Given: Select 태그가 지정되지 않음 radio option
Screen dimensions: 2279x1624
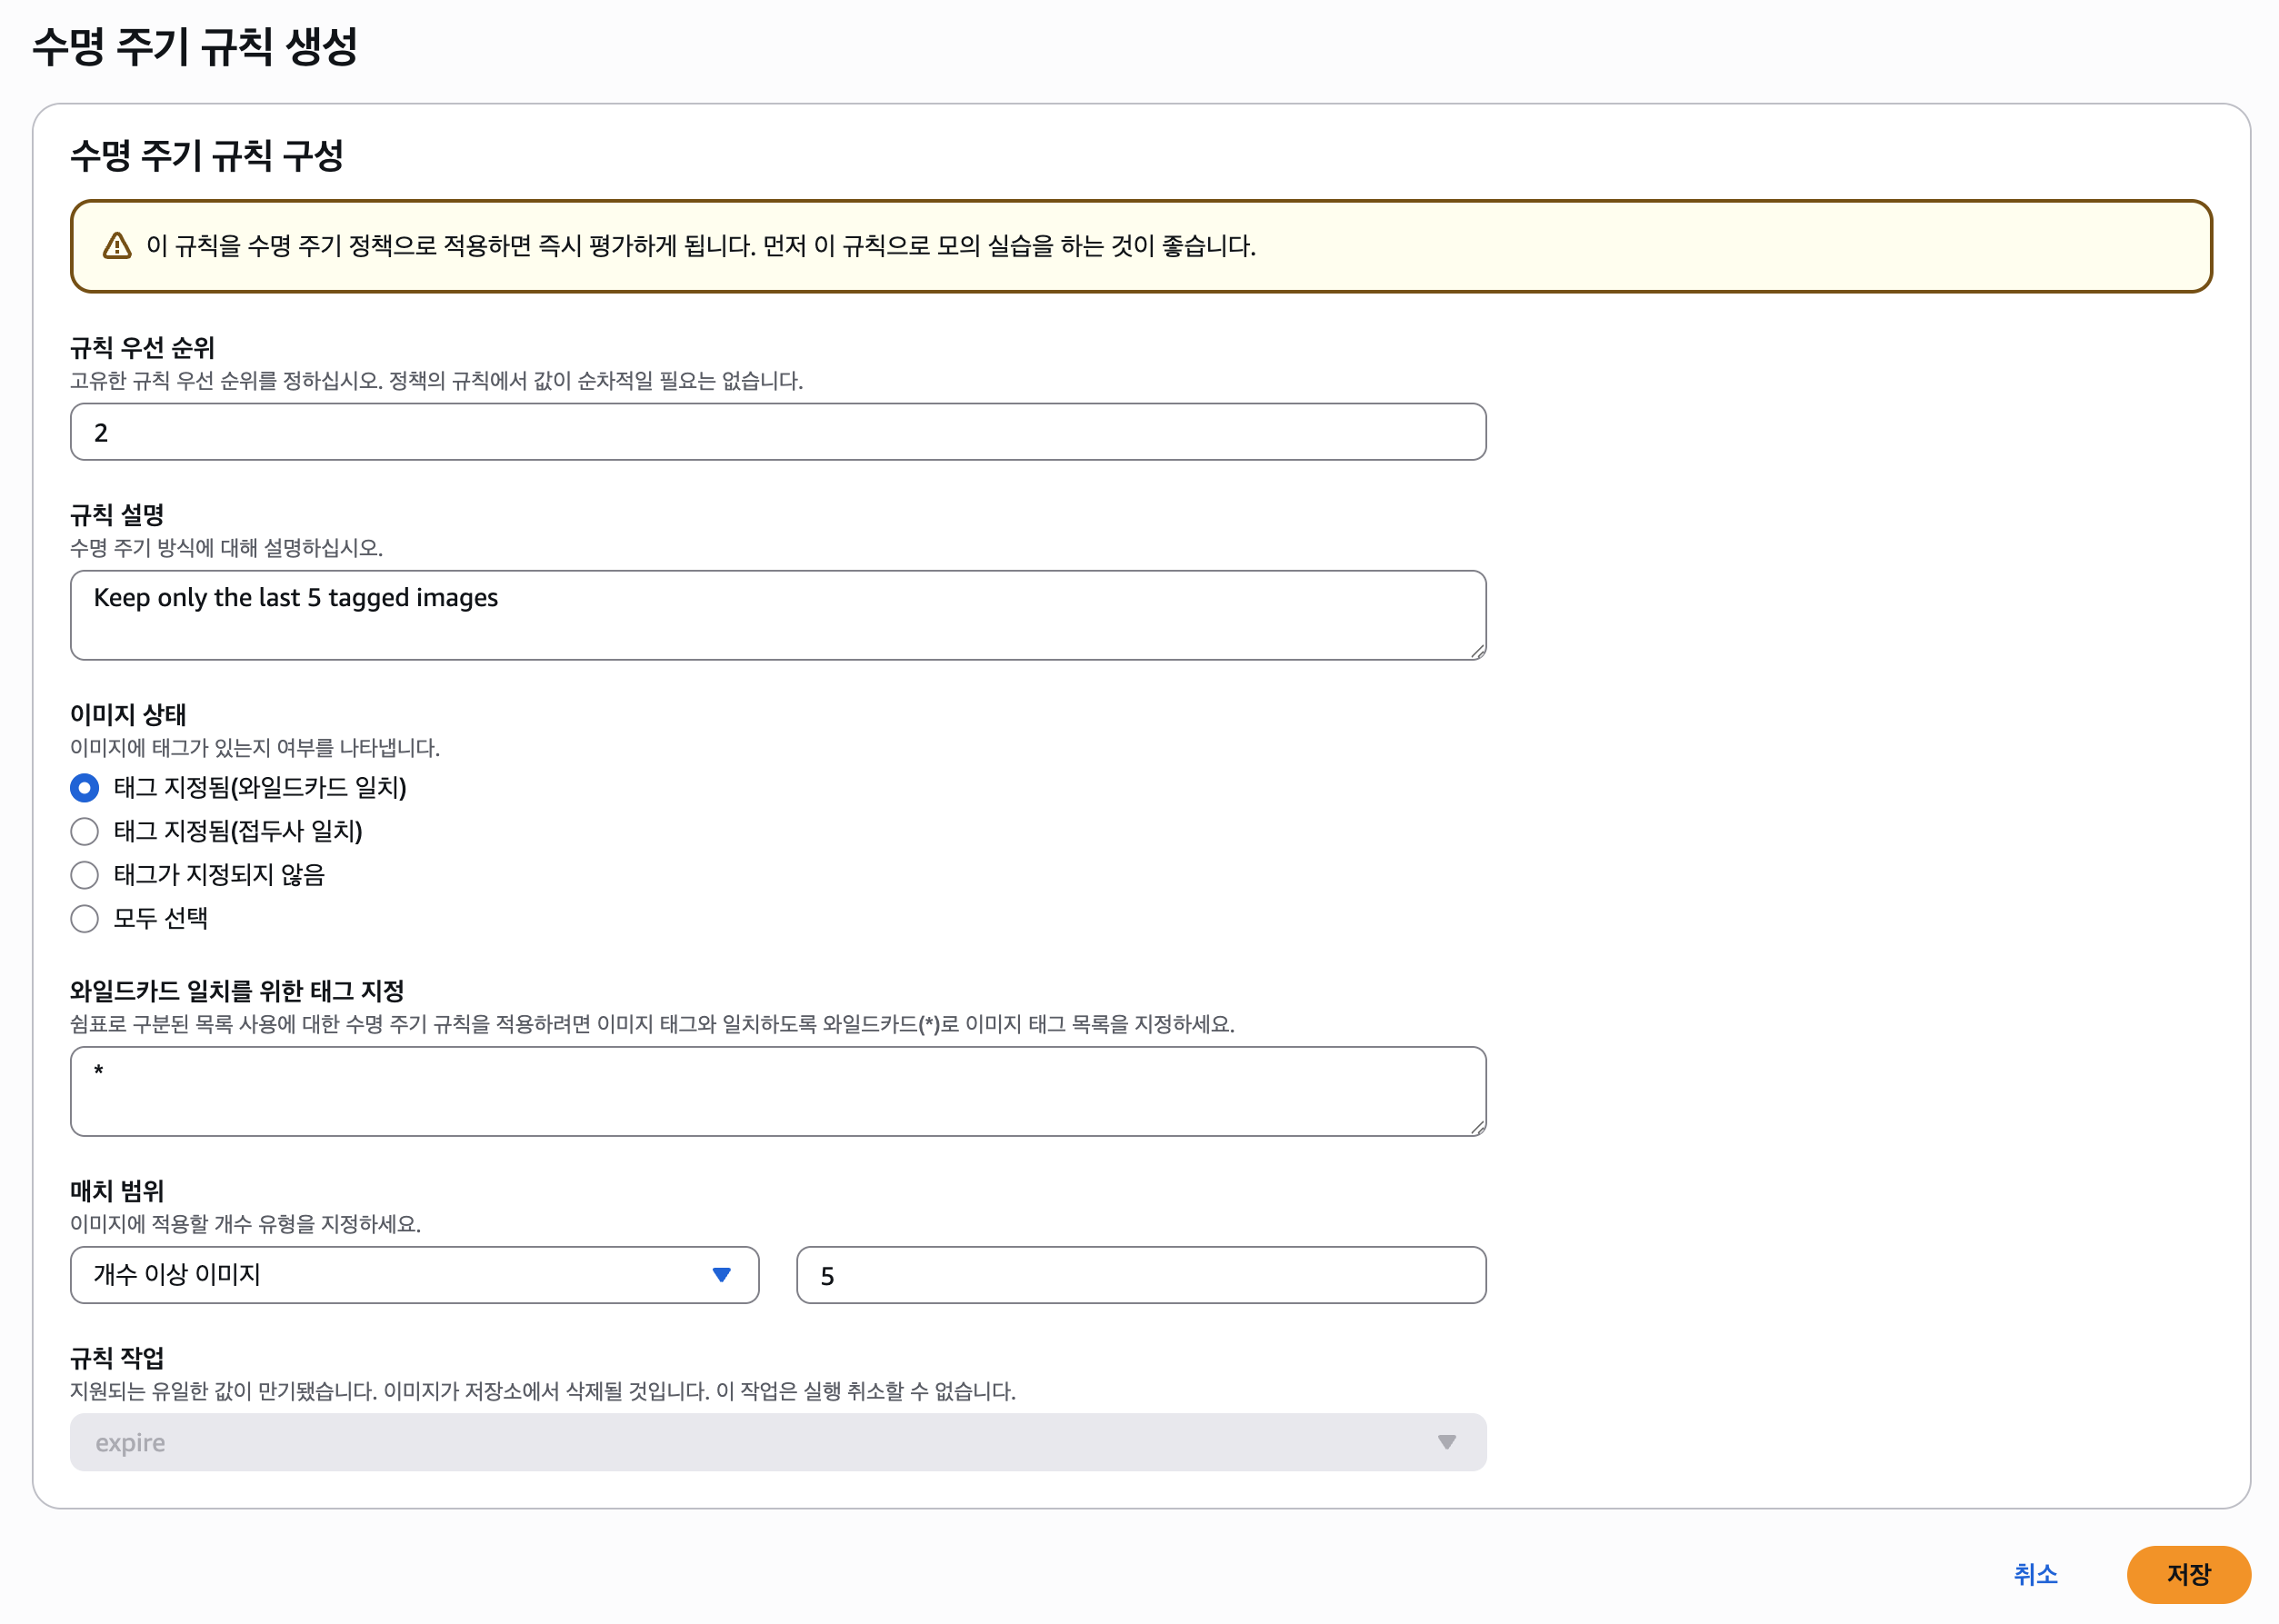Looking at the screenshot, I should point(85,875).
